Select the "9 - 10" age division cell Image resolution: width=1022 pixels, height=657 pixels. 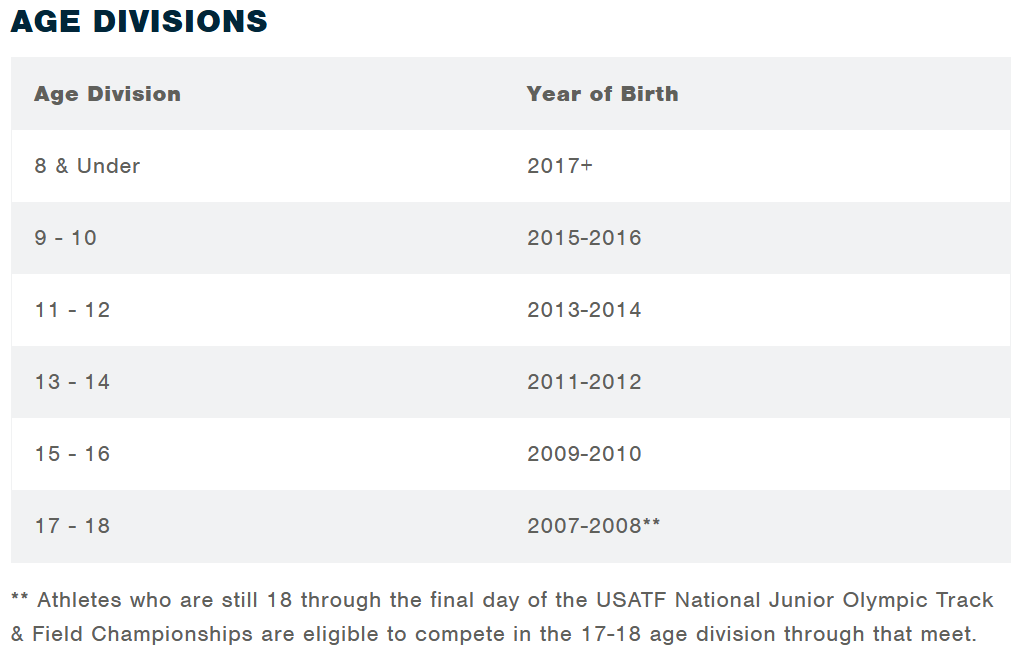65,238
